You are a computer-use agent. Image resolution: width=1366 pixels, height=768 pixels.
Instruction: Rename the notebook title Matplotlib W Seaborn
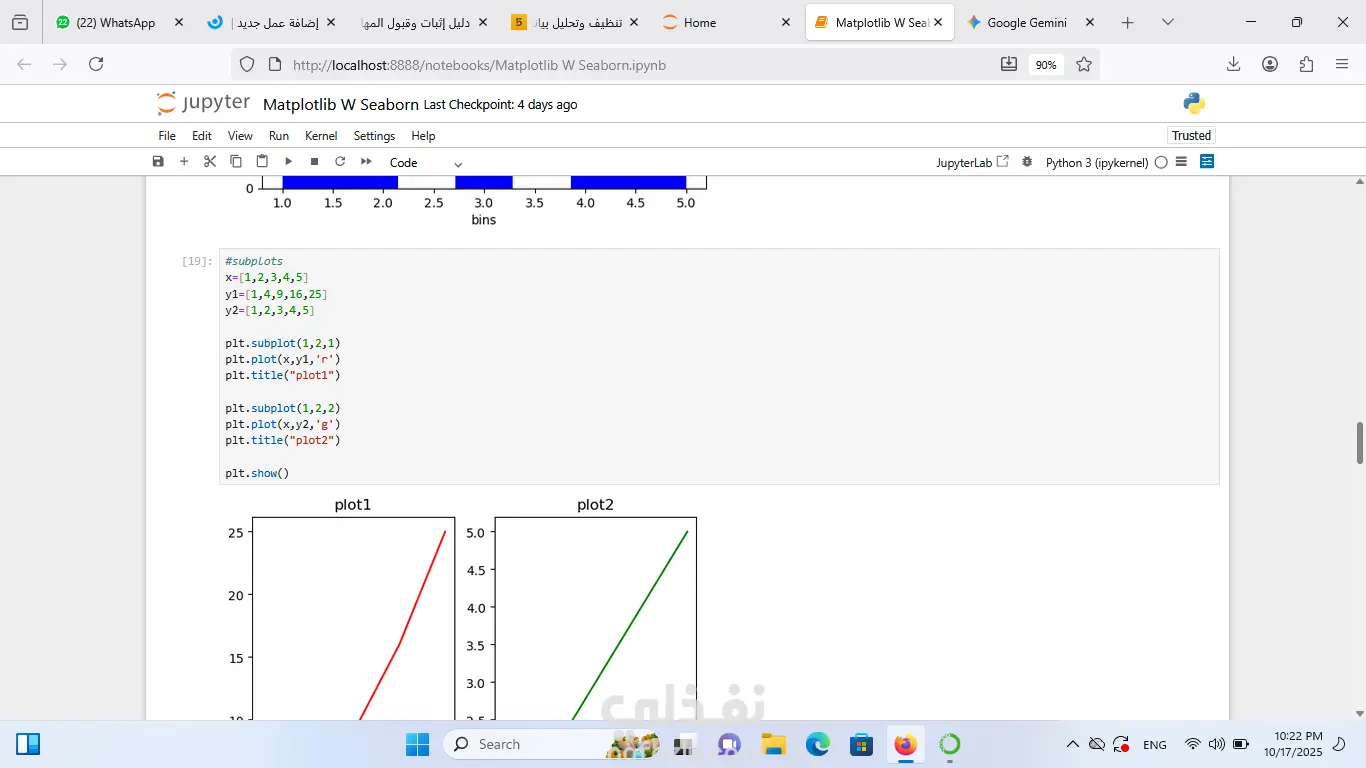tap(341, 105)
